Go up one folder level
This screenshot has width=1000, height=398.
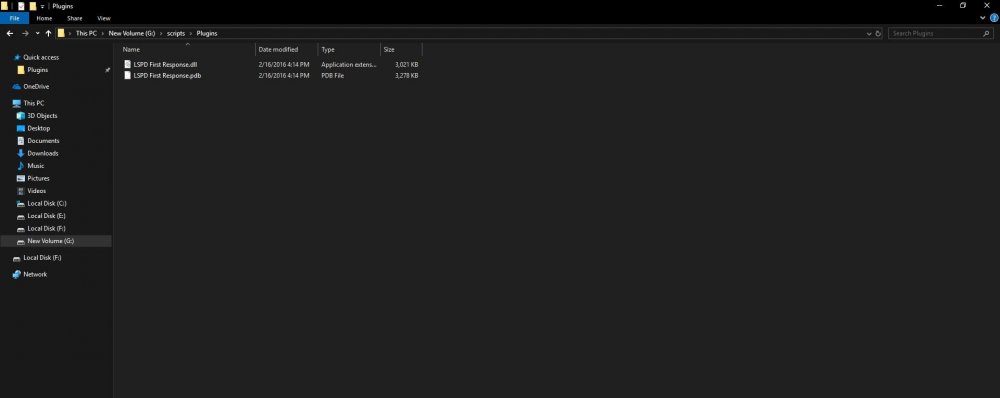point(48,33)
